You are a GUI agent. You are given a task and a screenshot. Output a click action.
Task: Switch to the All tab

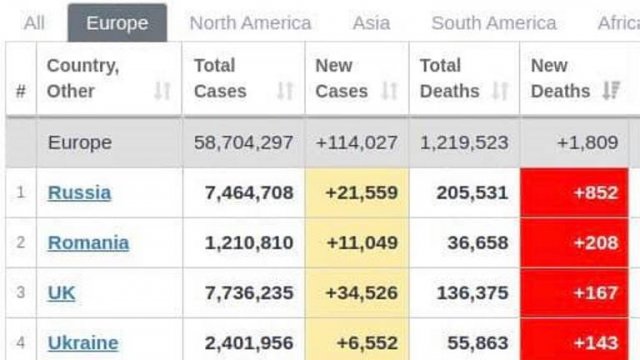tap(34, 23)
